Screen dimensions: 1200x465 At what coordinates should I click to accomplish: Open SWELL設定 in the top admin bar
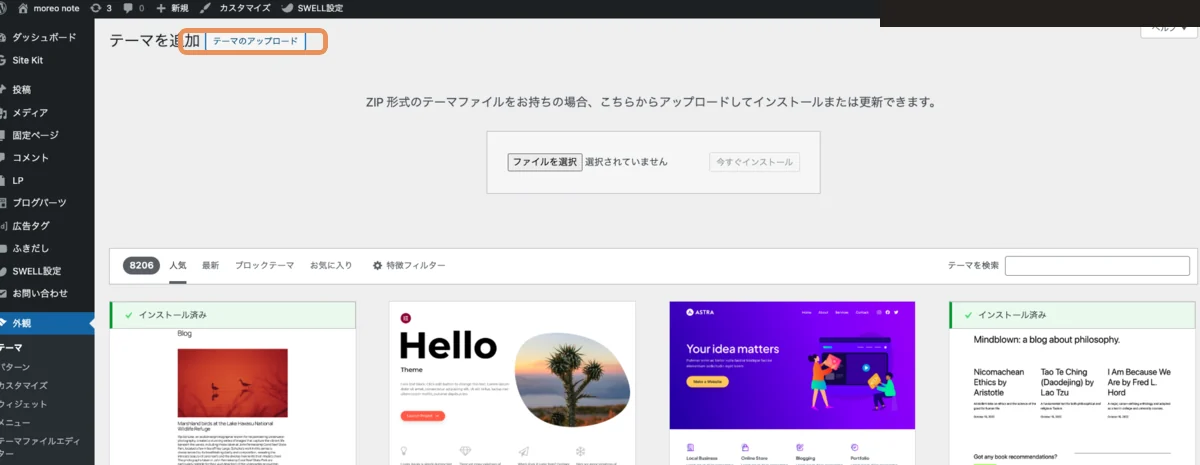click(x=312, y=7)
